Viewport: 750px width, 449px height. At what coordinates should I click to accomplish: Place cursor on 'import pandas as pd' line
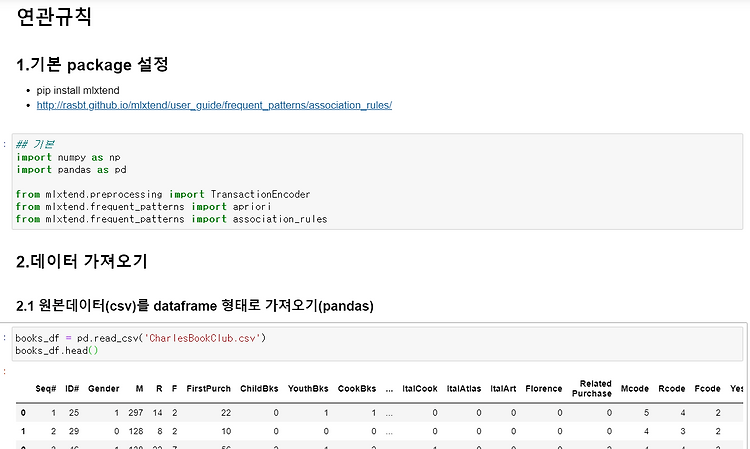71,170
